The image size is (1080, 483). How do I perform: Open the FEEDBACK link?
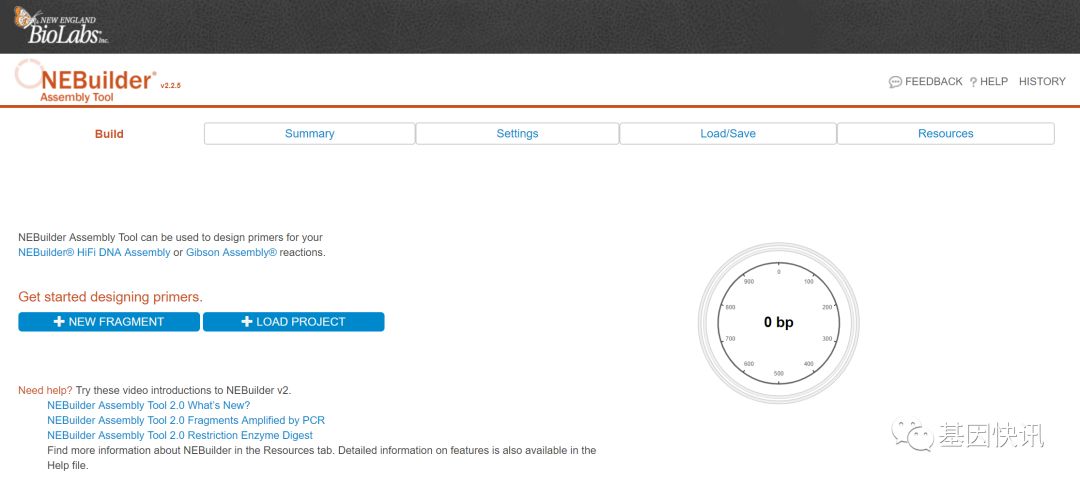(x=933, y=81)
